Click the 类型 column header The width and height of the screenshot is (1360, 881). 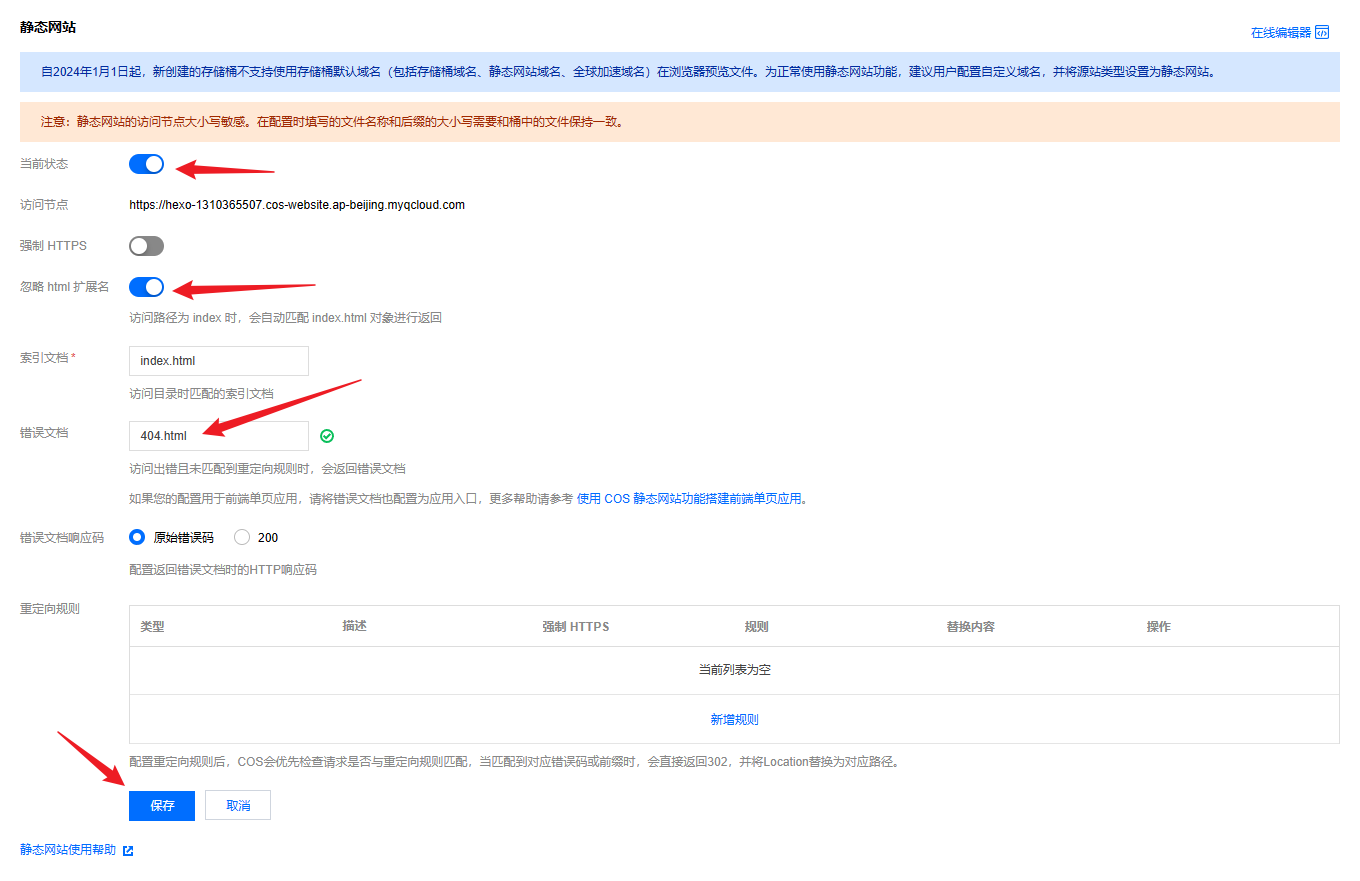coord(152,627)
